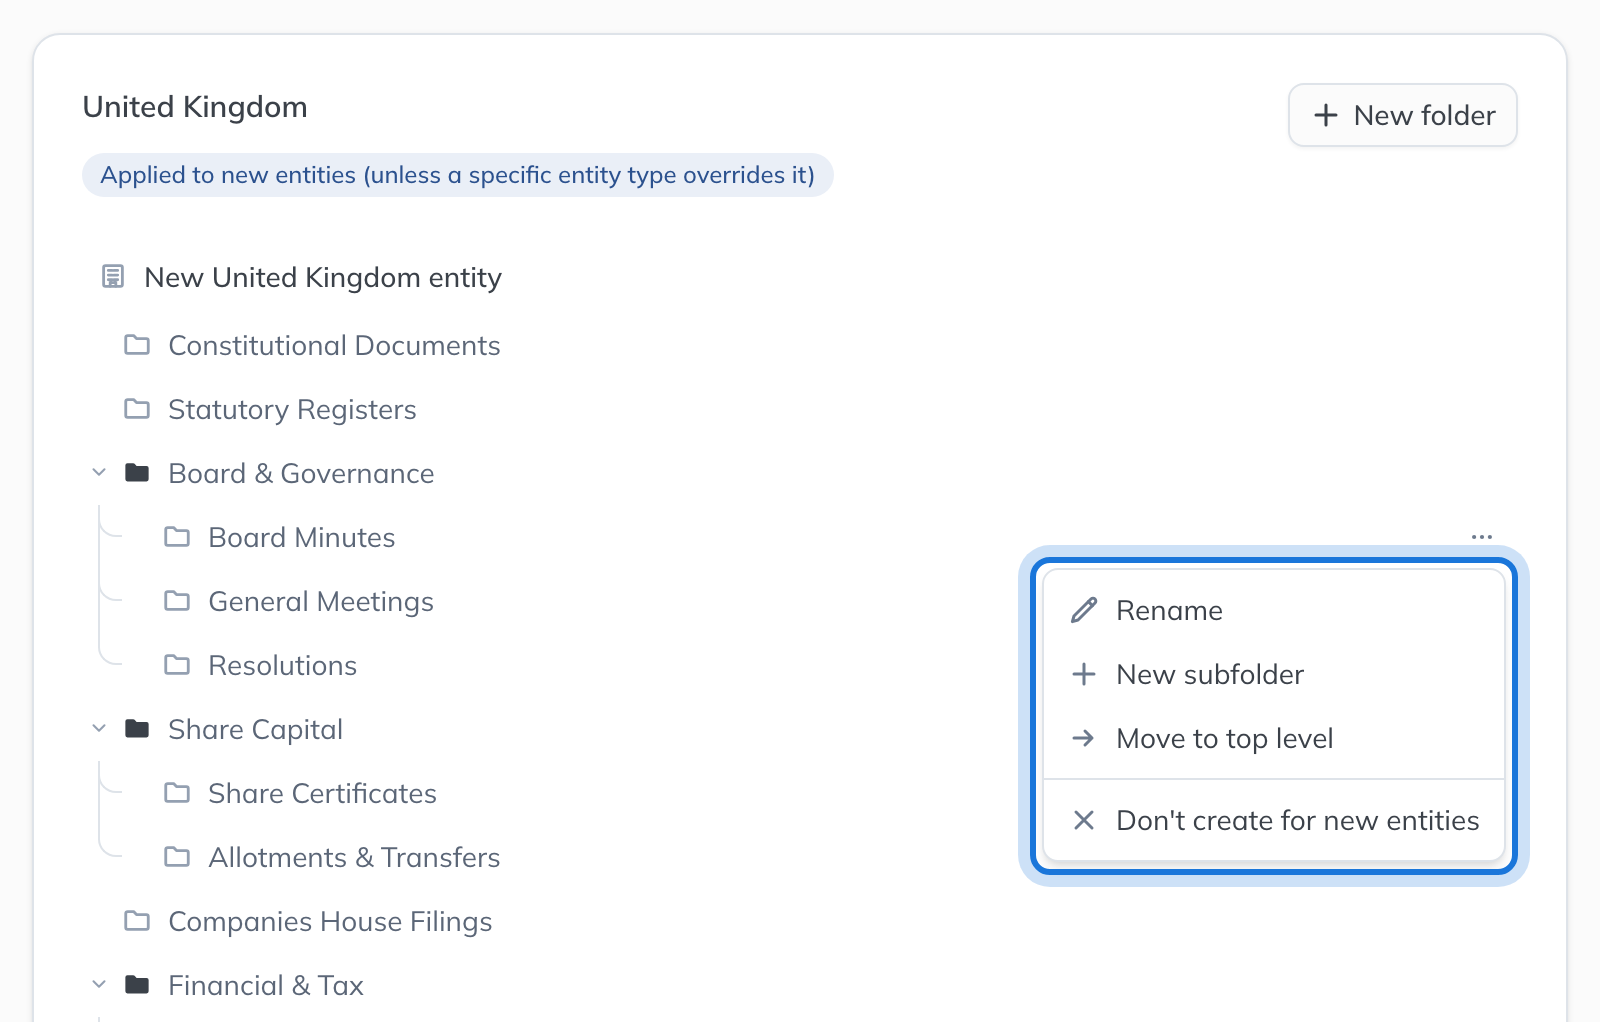This screenshot has width=1600, height=1022.
Task: Select the Resolutions subfolder
Action: [283, 665]
